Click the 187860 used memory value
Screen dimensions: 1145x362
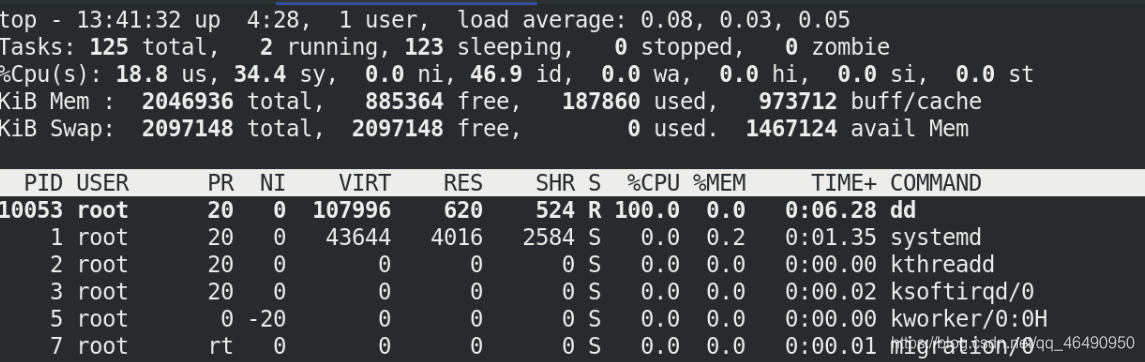pos(601,101)
